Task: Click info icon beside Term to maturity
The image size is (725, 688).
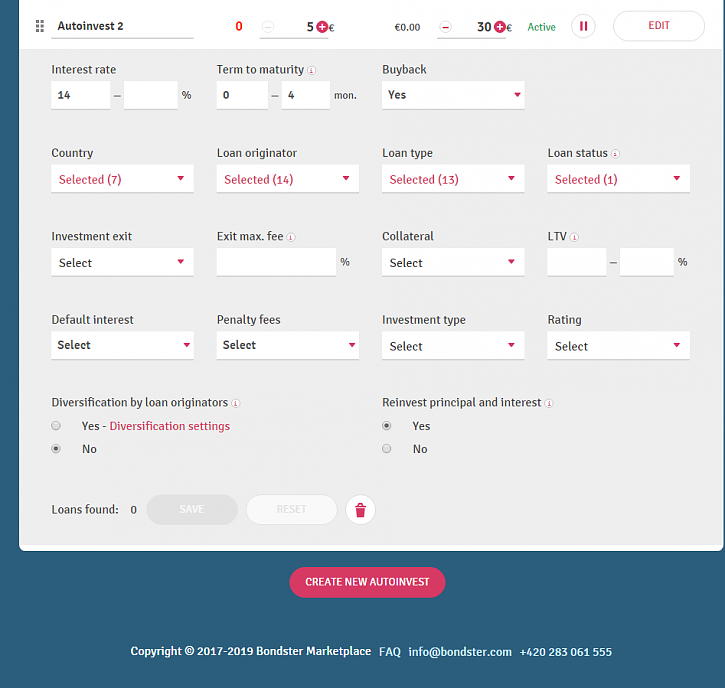Action: (x=312, y=71)
